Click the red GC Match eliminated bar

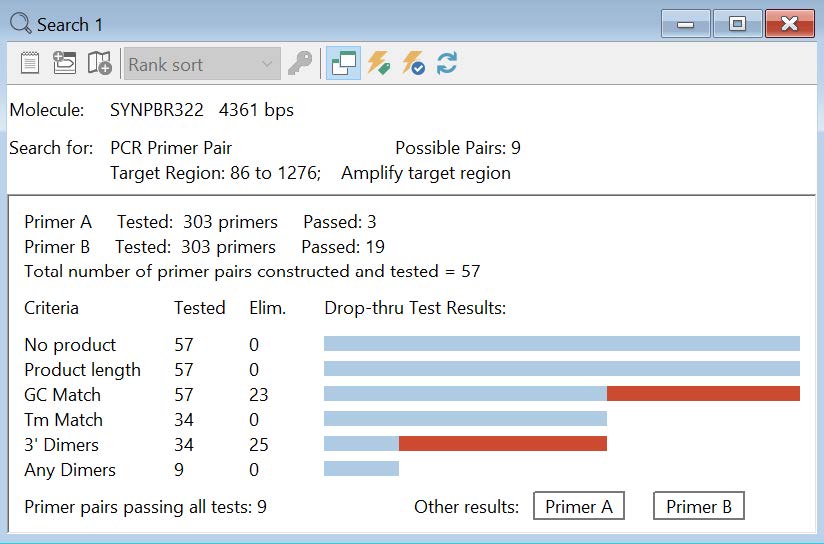703,394
